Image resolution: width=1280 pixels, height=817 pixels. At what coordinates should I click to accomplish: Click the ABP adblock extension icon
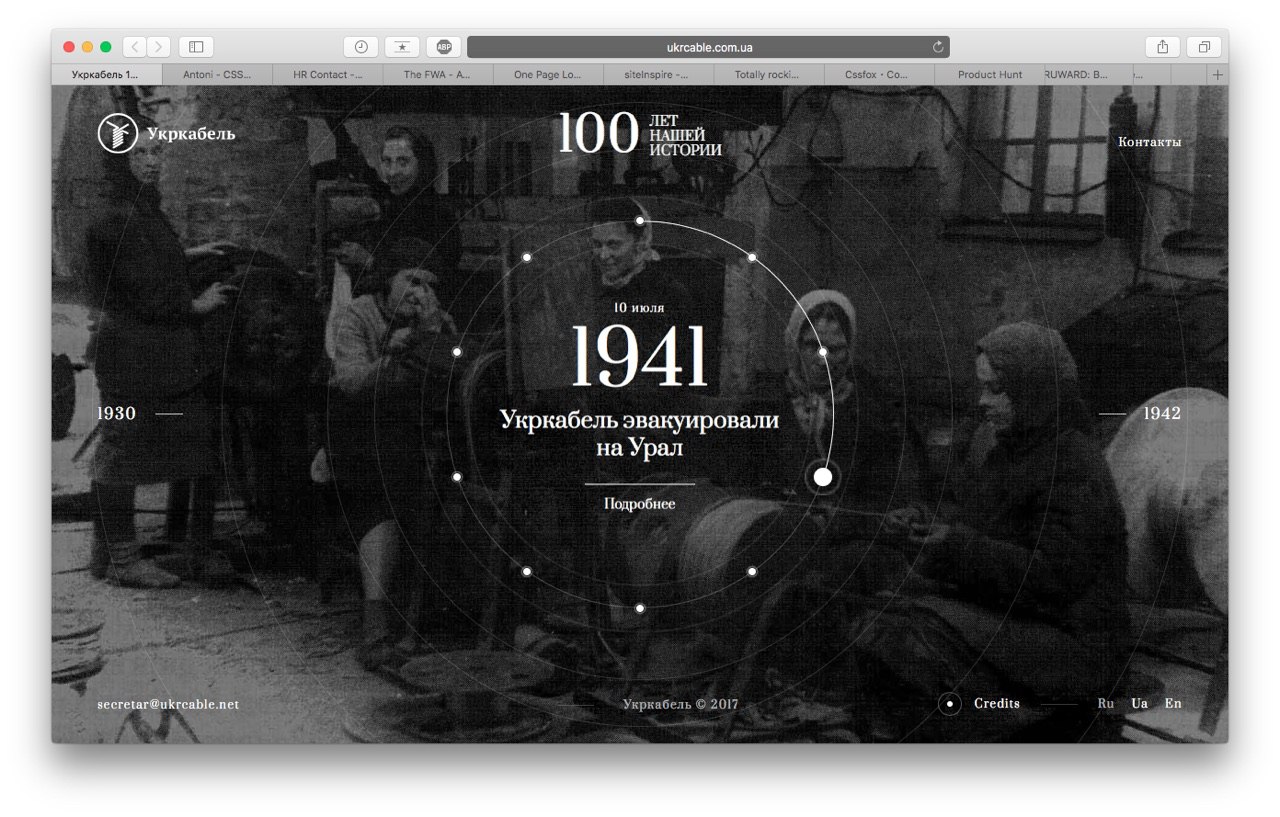tap(444, 47)
